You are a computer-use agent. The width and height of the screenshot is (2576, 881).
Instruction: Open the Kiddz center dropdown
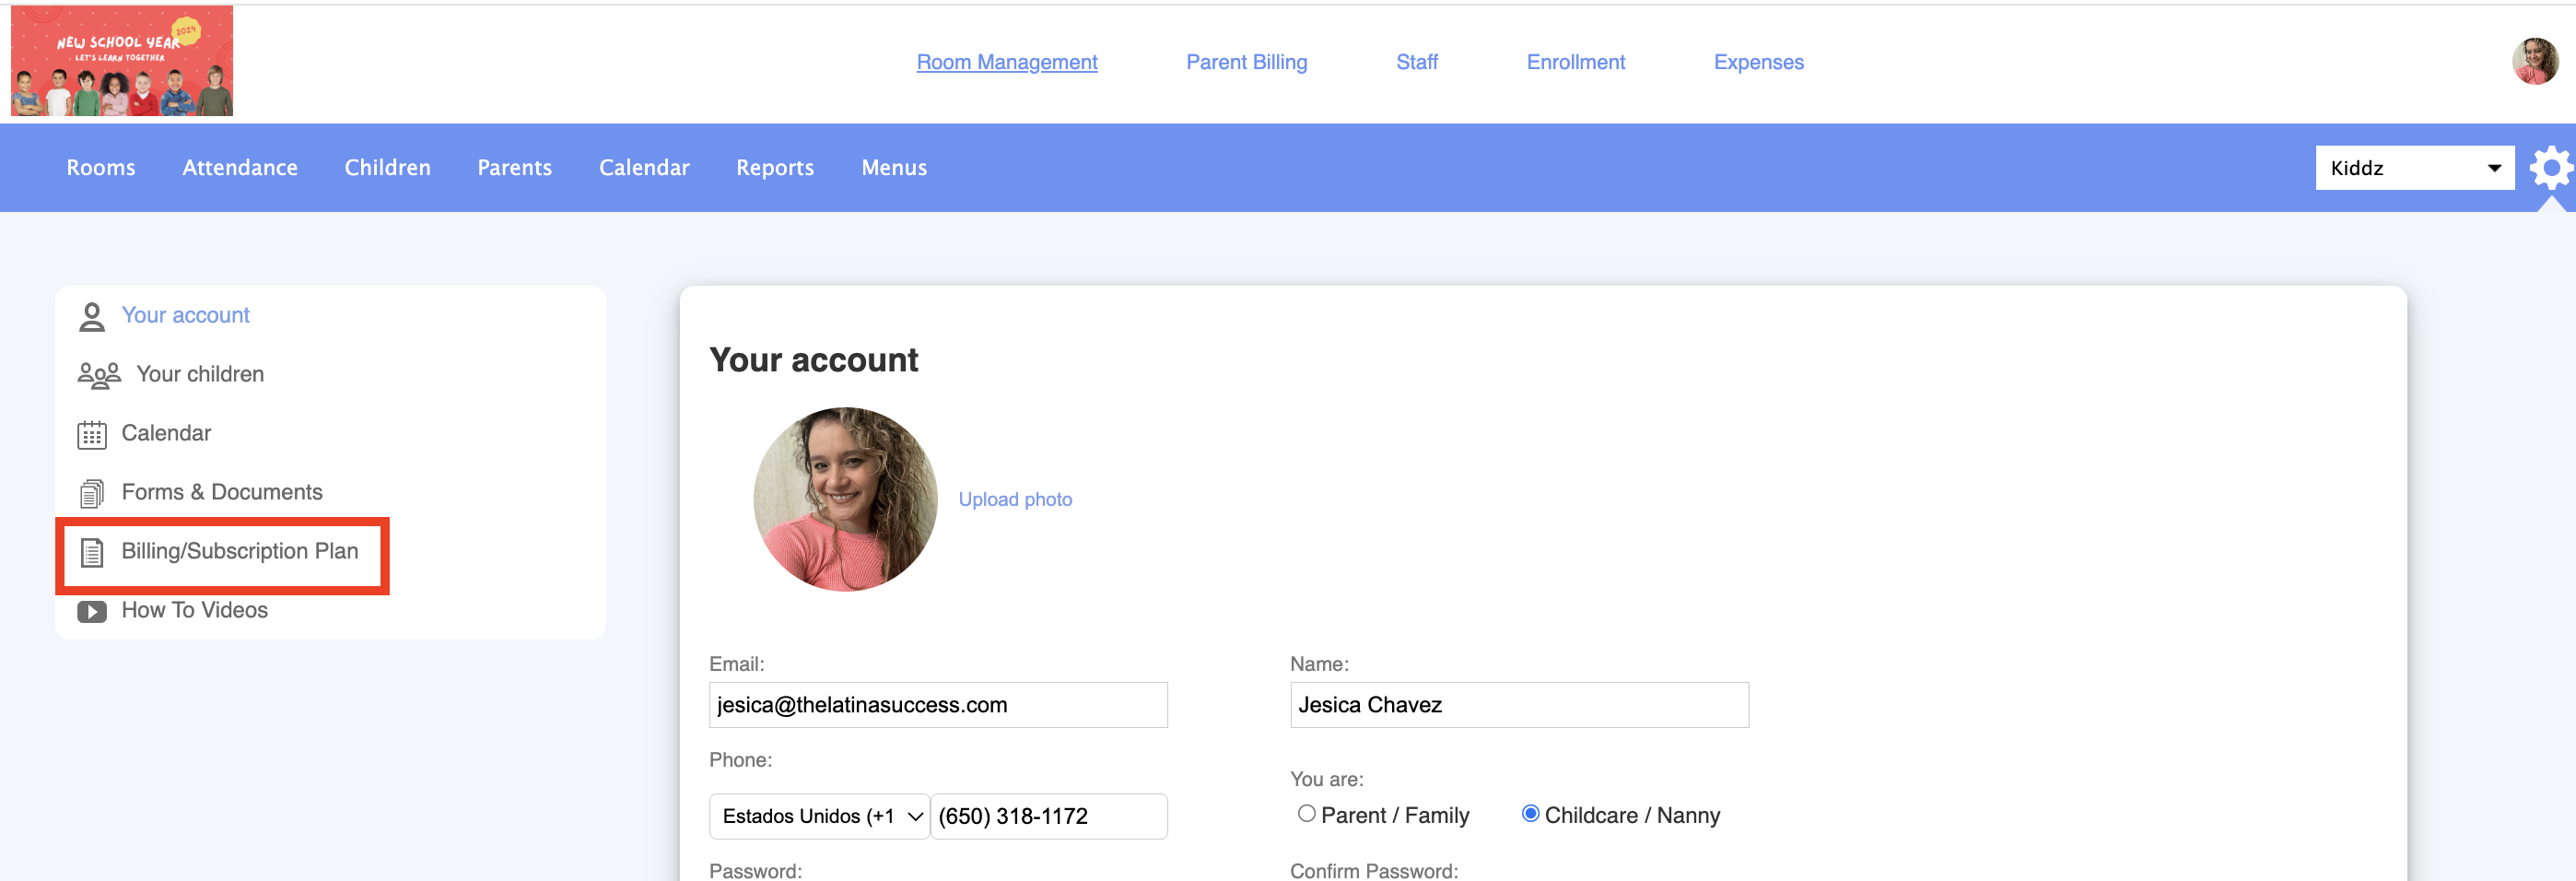pyautogui.click(x=2414, y=168)
